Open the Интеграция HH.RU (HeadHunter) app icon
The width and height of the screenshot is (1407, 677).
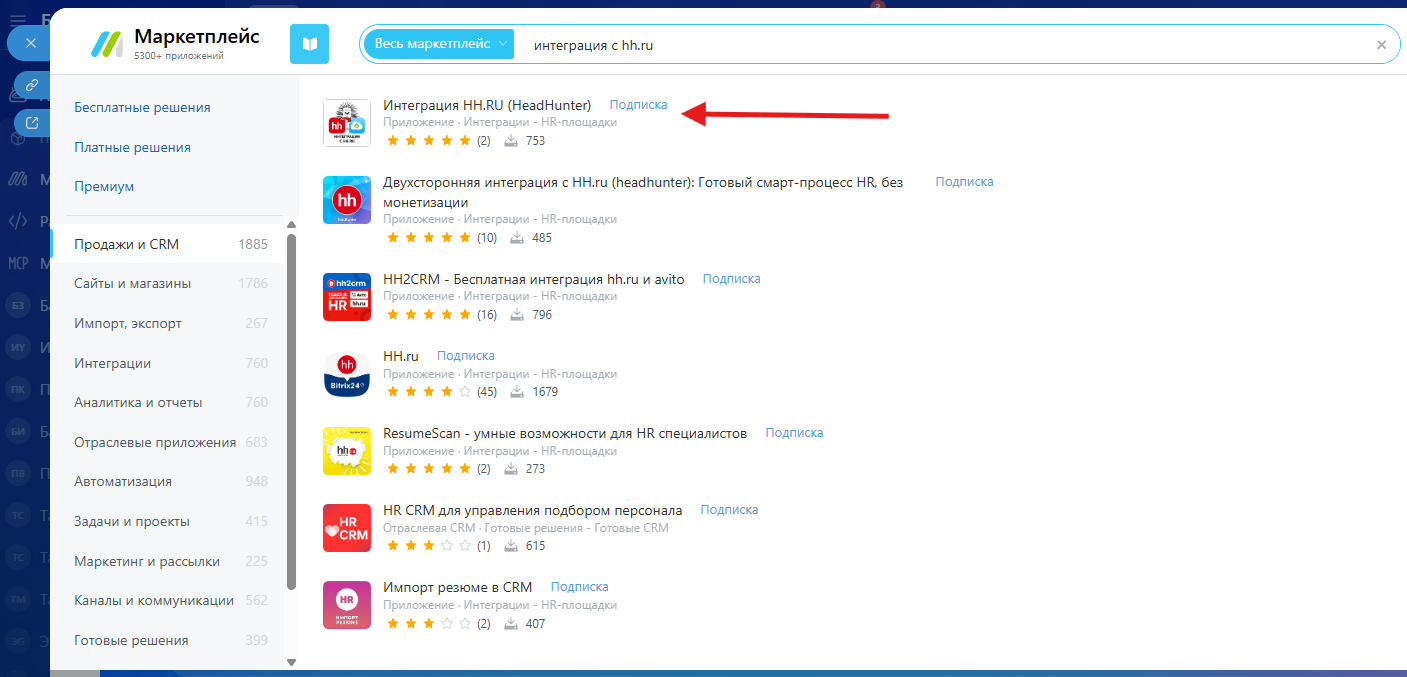(347, 123)
